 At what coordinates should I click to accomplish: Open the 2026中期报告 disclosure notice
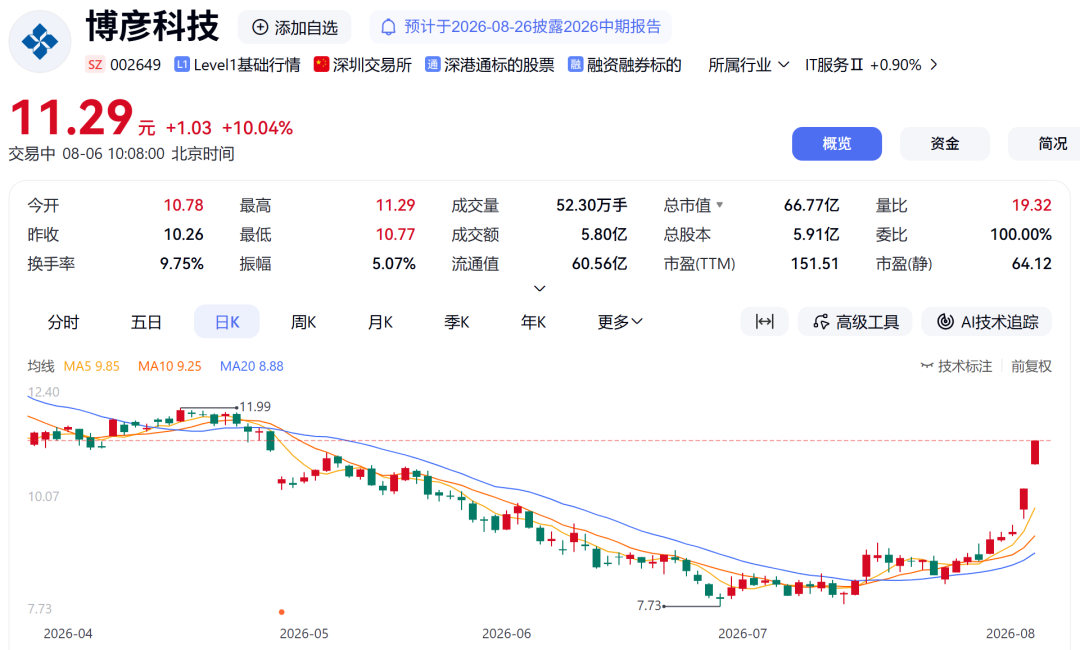(x=521, y=27)
